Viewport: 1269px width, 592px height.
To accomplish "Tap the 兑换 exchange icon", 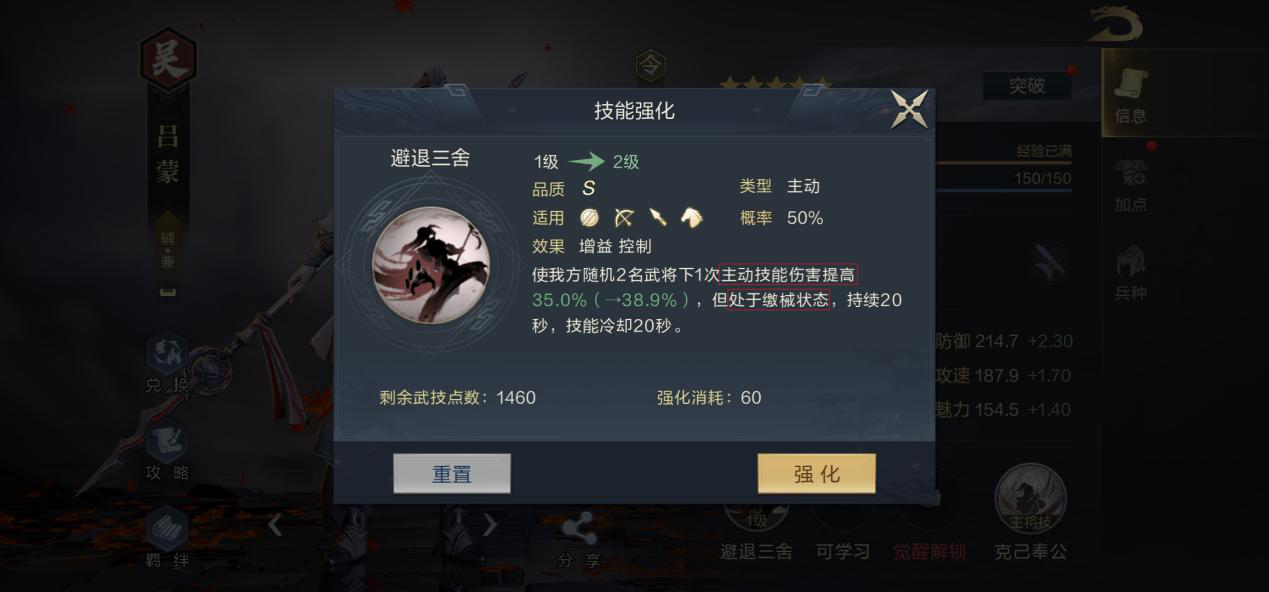I will click(167, 364).
